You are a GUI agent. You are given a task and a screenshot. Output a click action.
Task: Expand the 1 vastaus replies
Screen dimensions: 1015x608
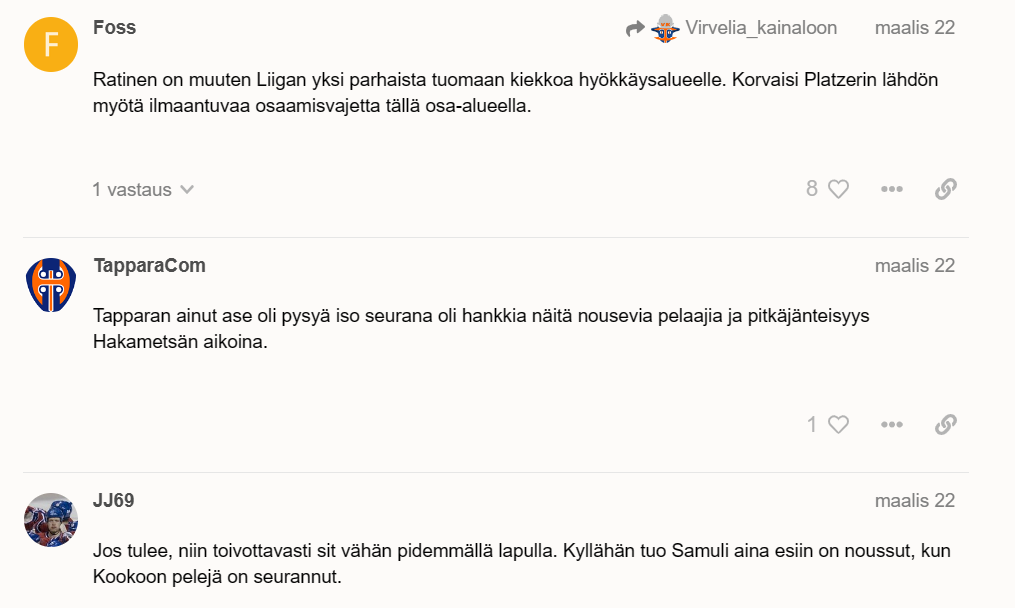coord(143,190)
